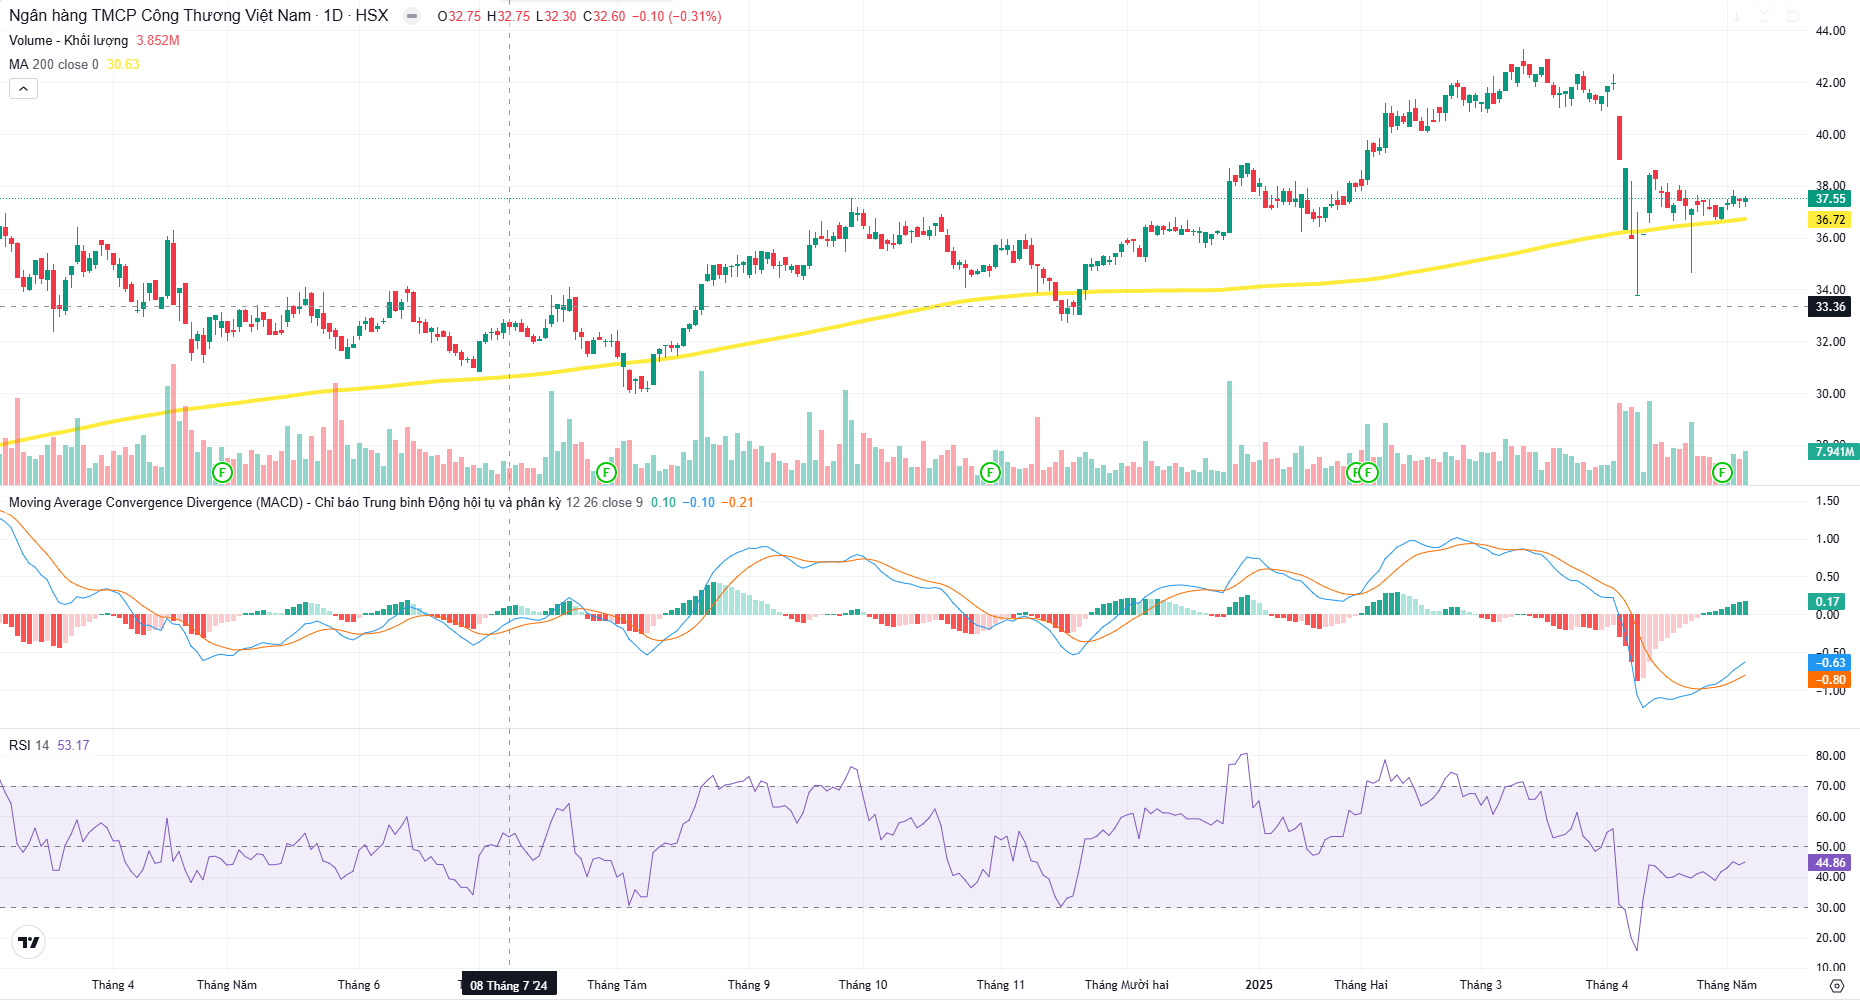The height and width of the screenshot is (1000, 1860).
Task: Click the 80.00 RSI scale label
Action: [1830, 756]
